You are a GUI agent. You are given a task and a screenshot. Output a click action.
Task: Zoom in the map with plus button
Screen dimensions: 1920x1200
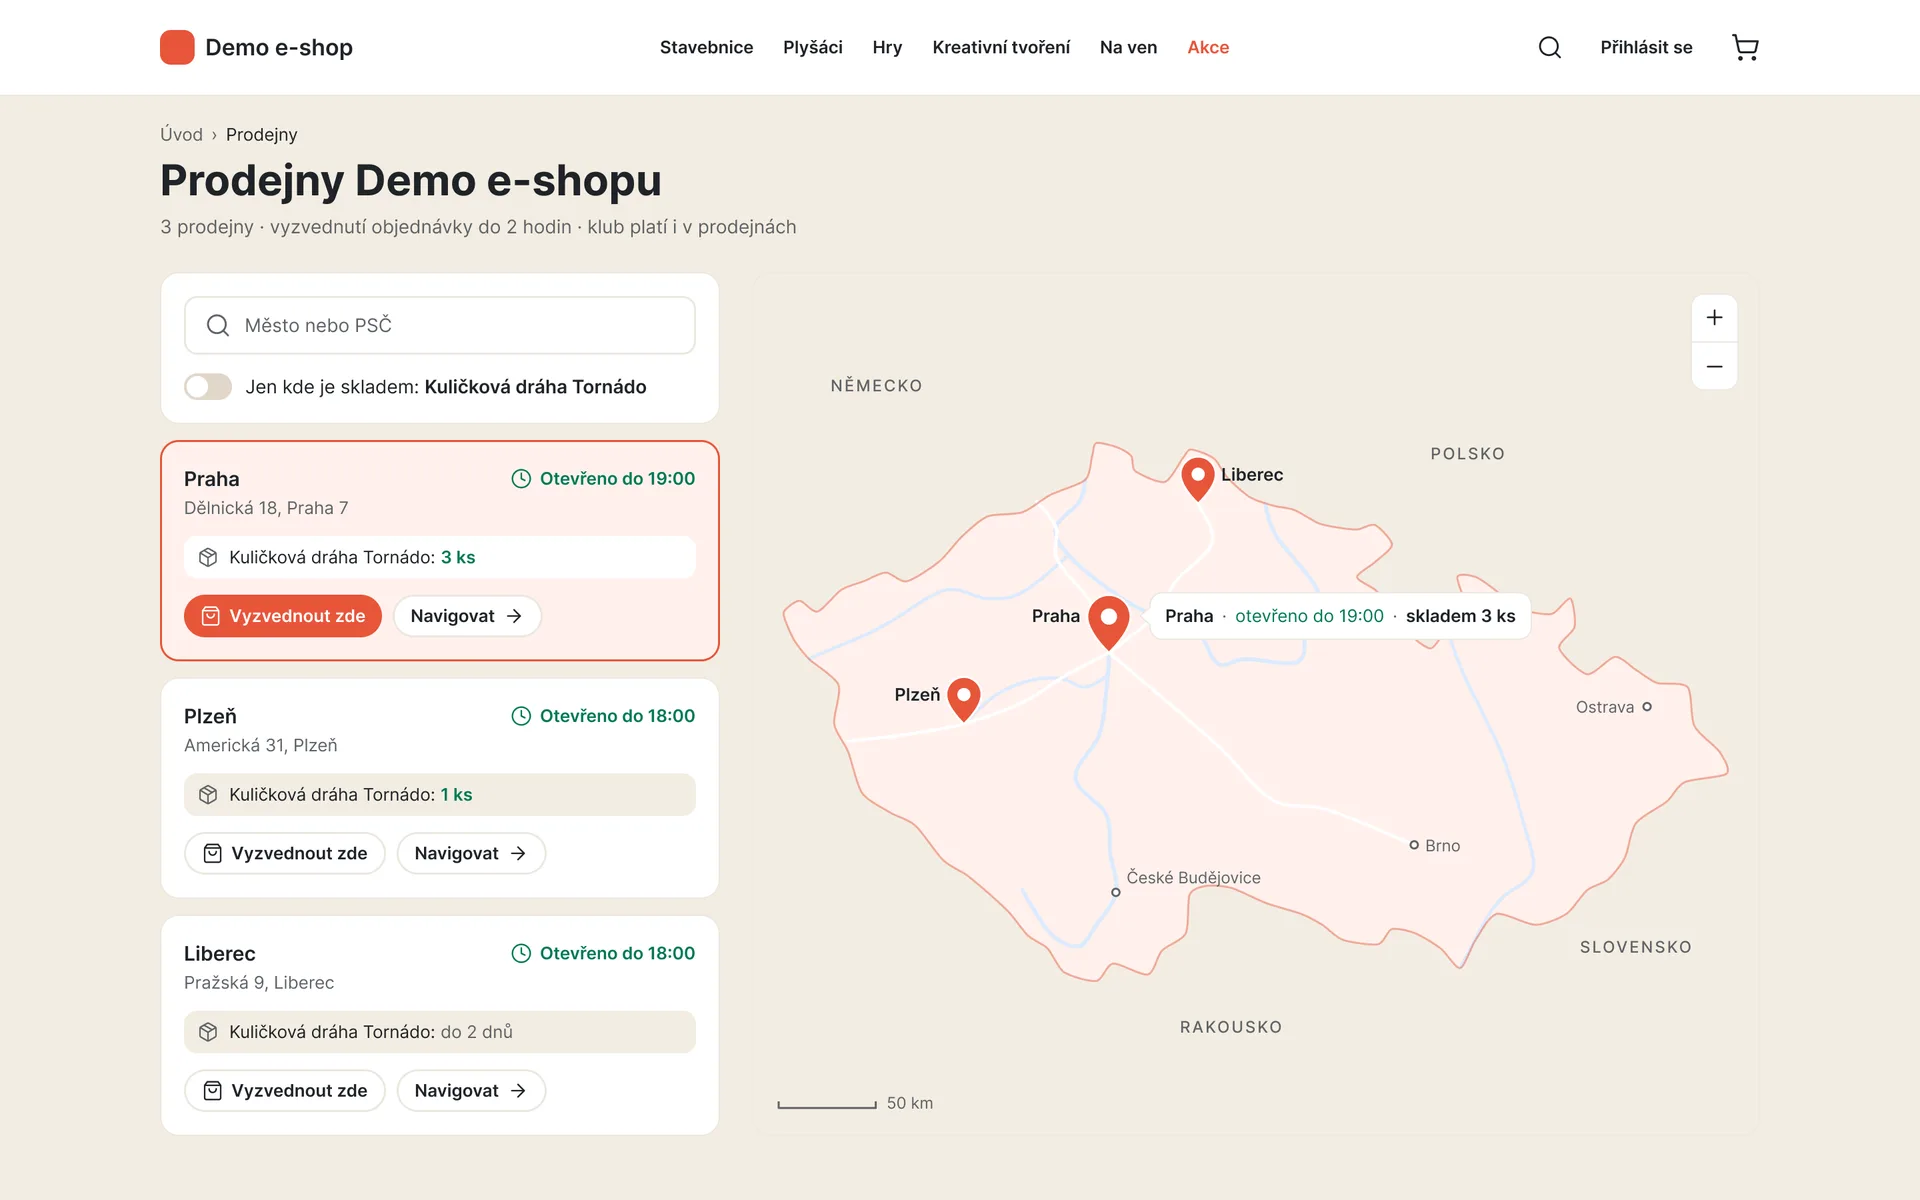(1714, 318)
